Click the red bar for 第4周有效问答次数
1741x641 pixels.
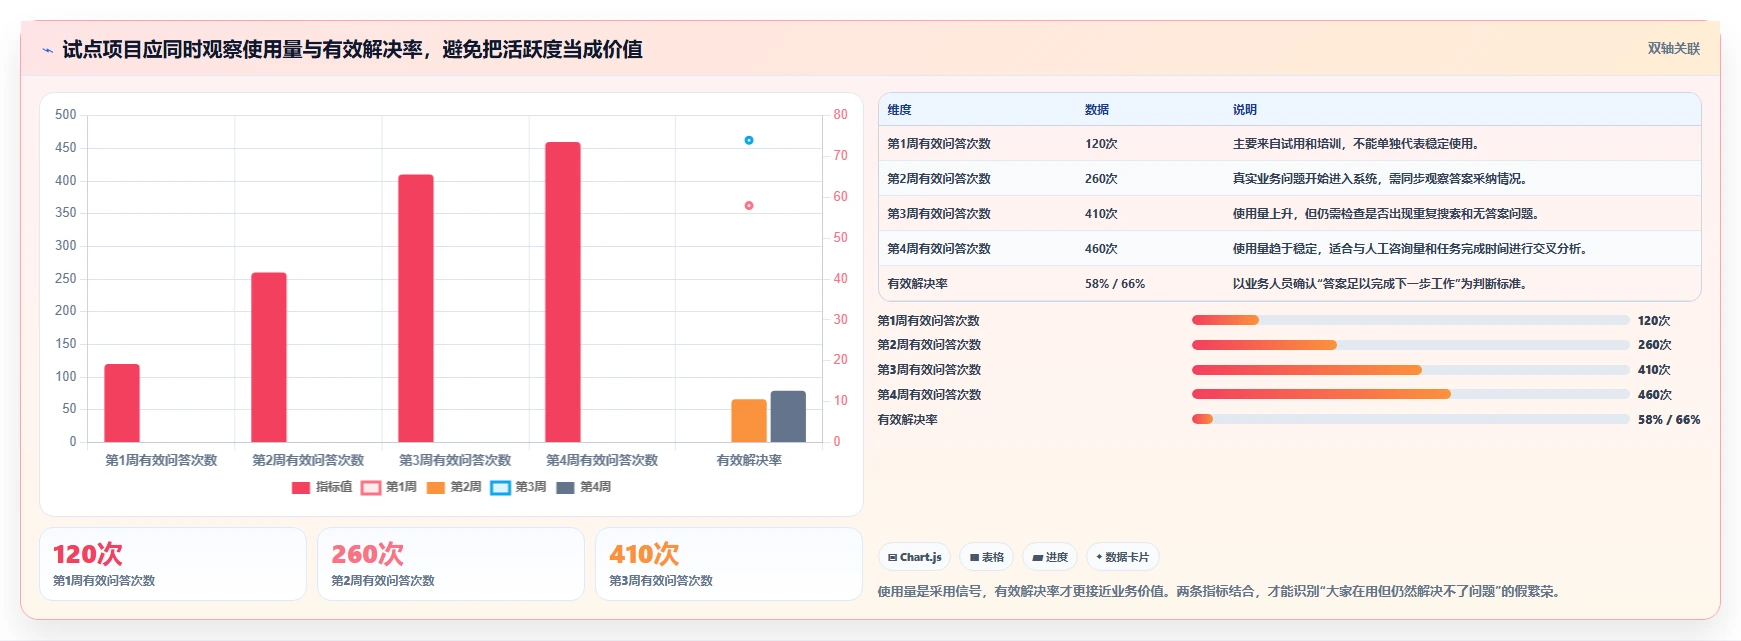[x=563, y=292]
